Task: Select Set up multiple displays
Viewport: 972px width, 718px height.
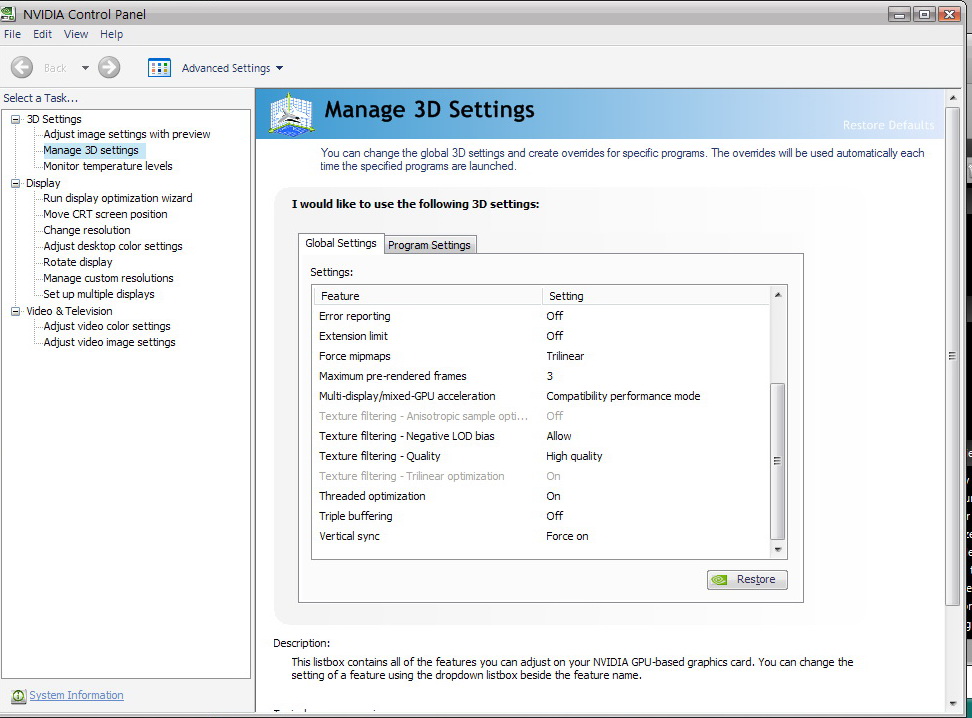Action: (99, 294)
